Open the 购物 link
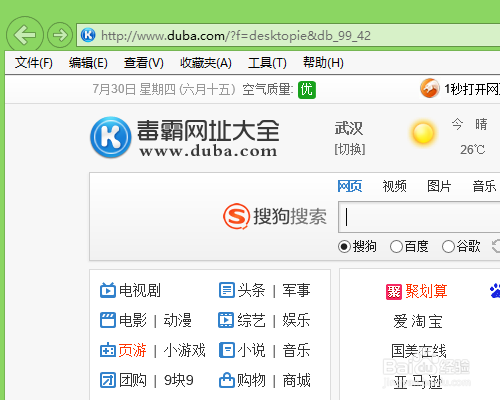The image size is (500, 400). coord(251,380)
